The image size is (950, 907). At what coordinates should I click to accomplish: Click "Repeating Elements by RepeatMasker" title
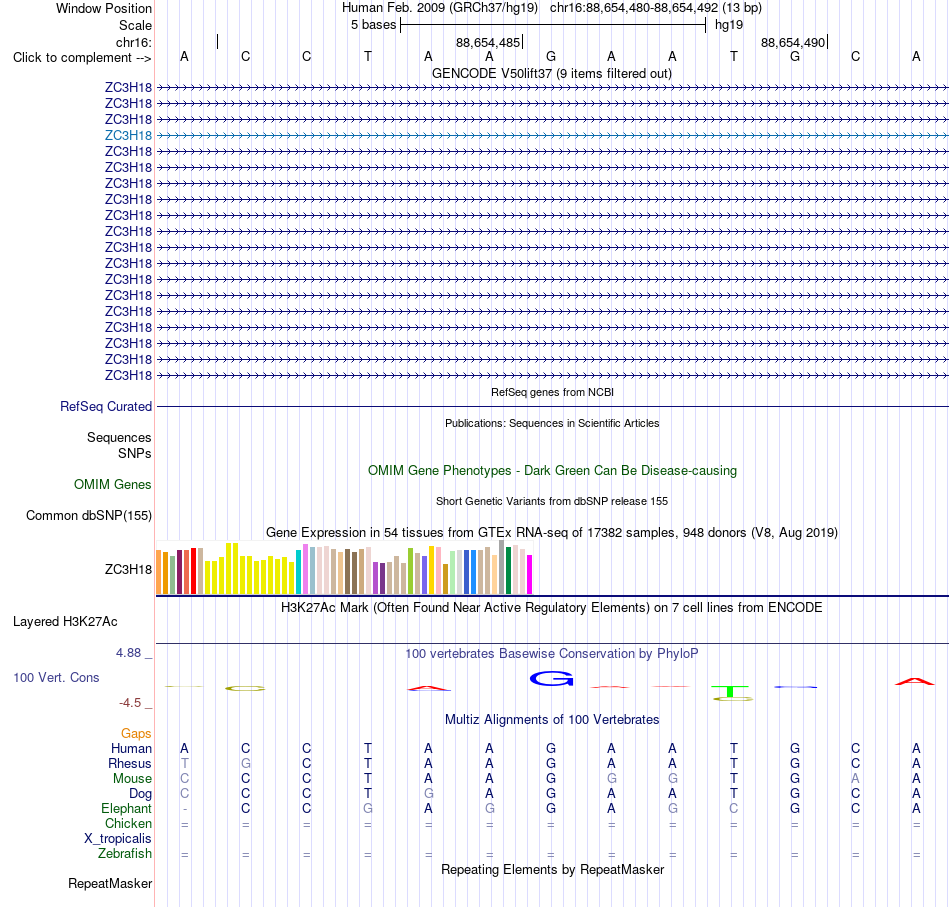click(552, 869)
